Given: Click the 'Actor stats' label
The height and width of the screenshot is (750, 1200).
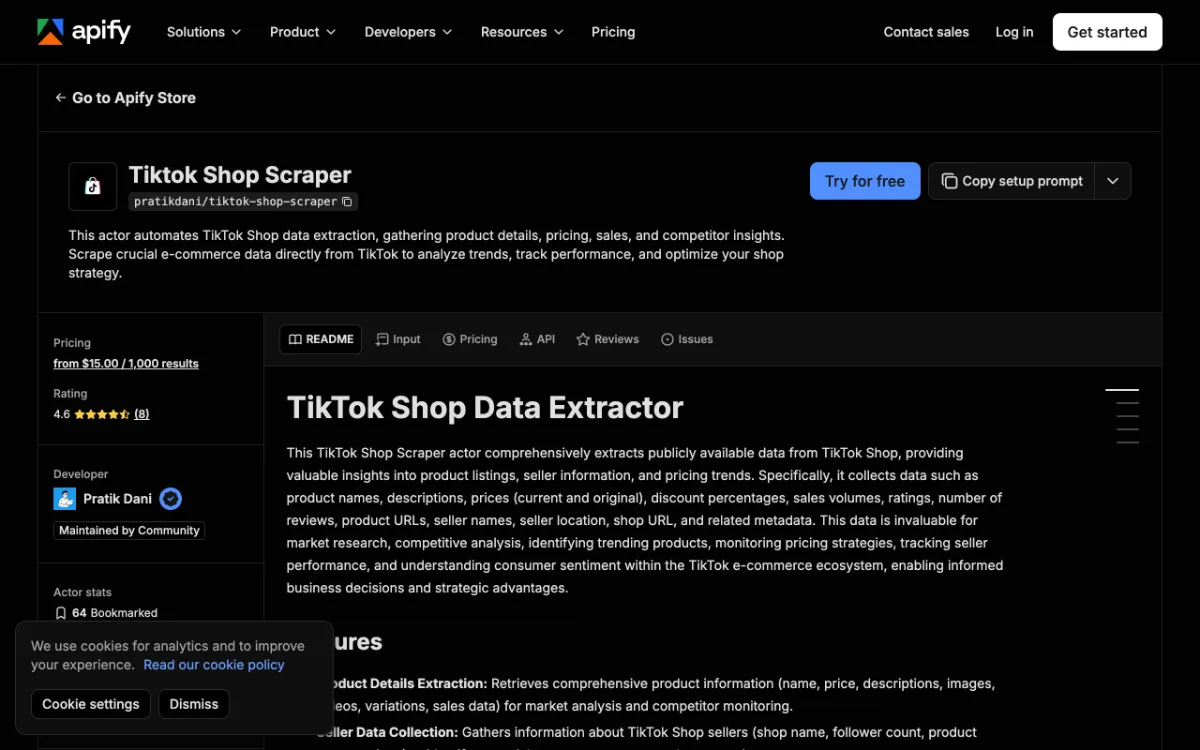Looking at the screenshot, I should 83,593.
